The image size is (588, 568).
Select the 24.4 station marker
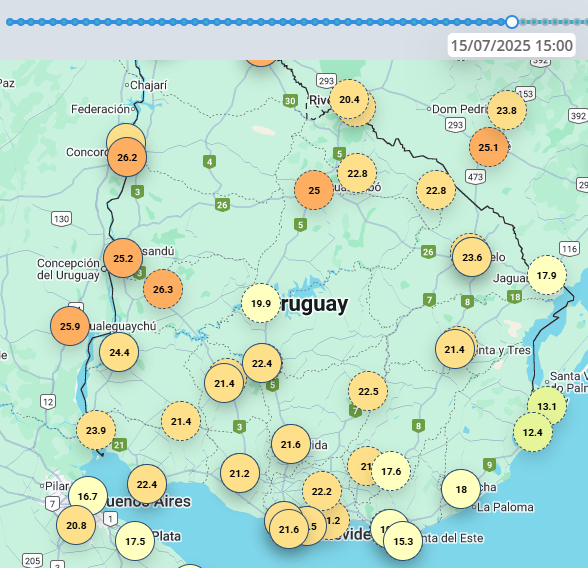[119, 352]
